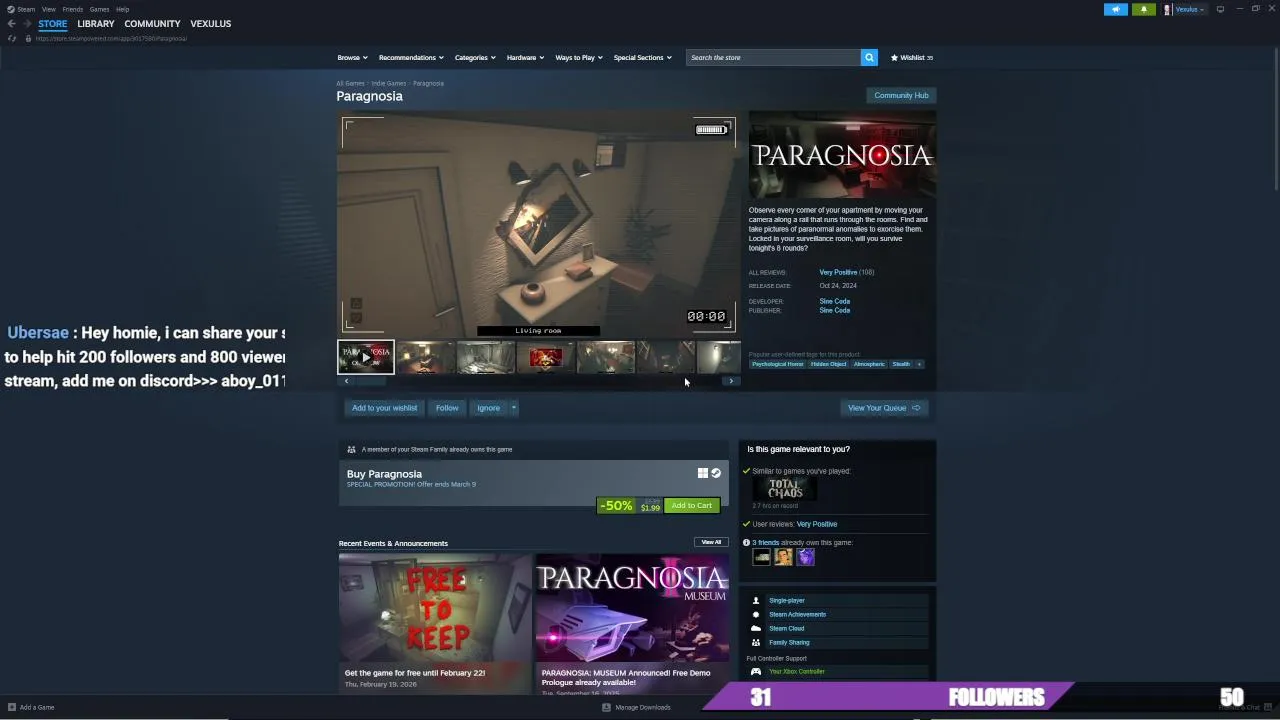Screen dimensions: 1280x720
Task: Select the first trailer thumbnail in strip
Action: (366, 357)
